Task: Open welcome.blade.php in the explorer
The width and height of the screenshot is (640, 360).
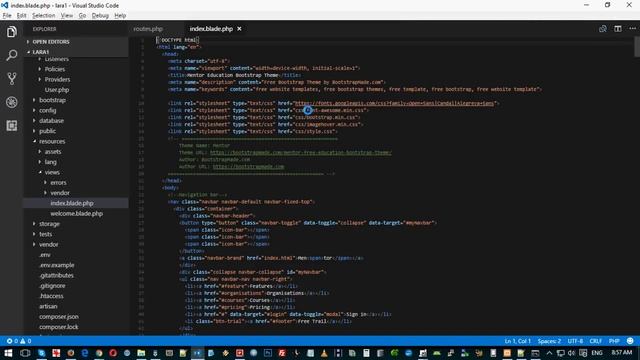Action: (76, 213)
